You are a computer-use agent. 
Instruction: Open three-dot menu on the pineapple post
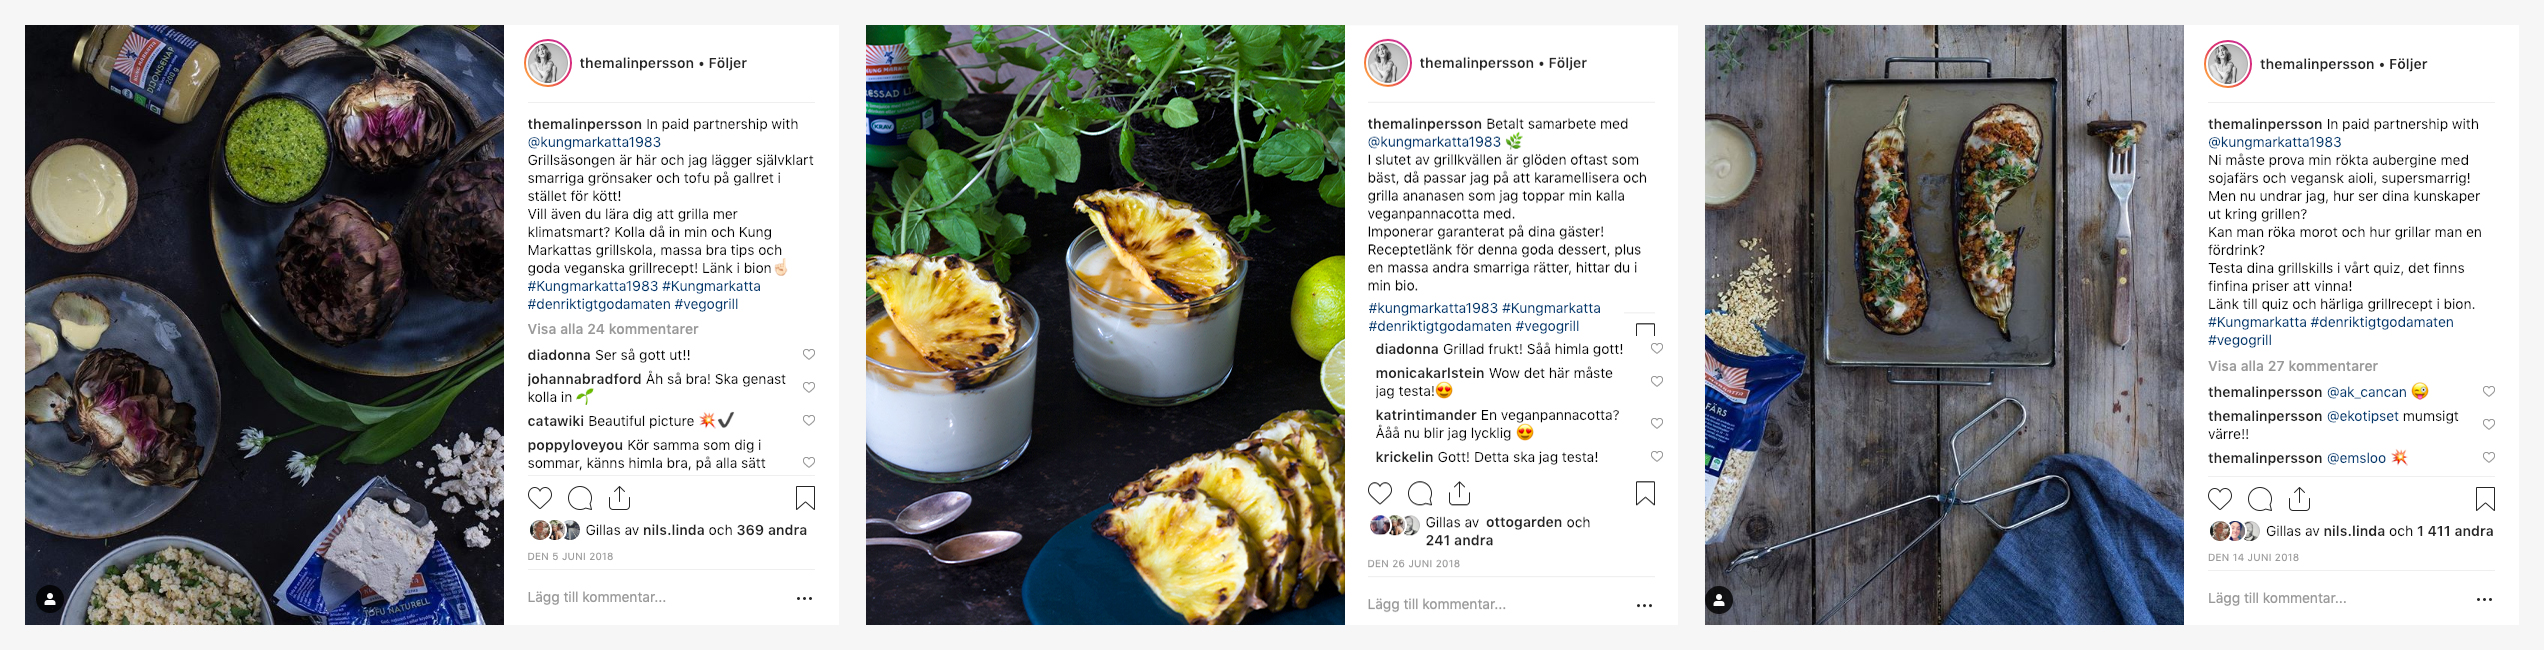1644,605
